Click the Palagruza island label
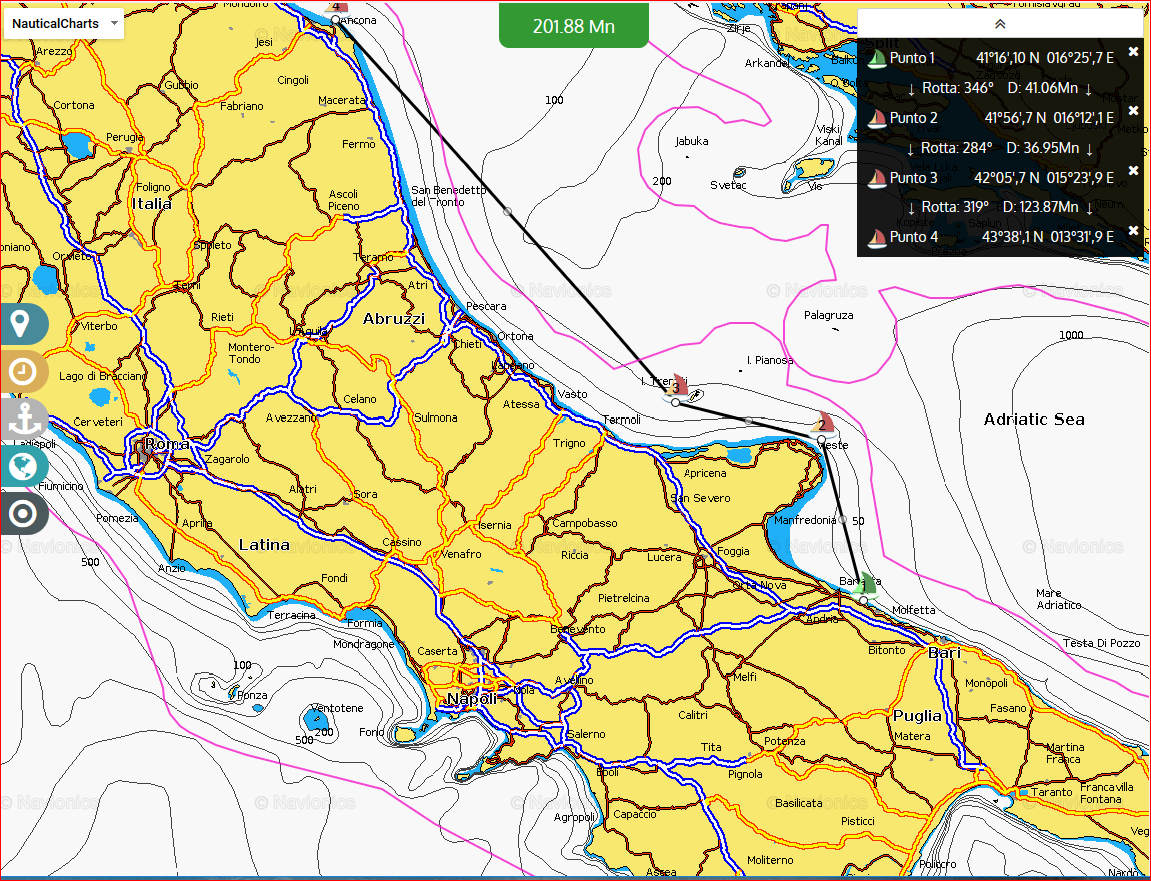The image size is (1151, 881). pyautogui.click(x=828, y=316)
